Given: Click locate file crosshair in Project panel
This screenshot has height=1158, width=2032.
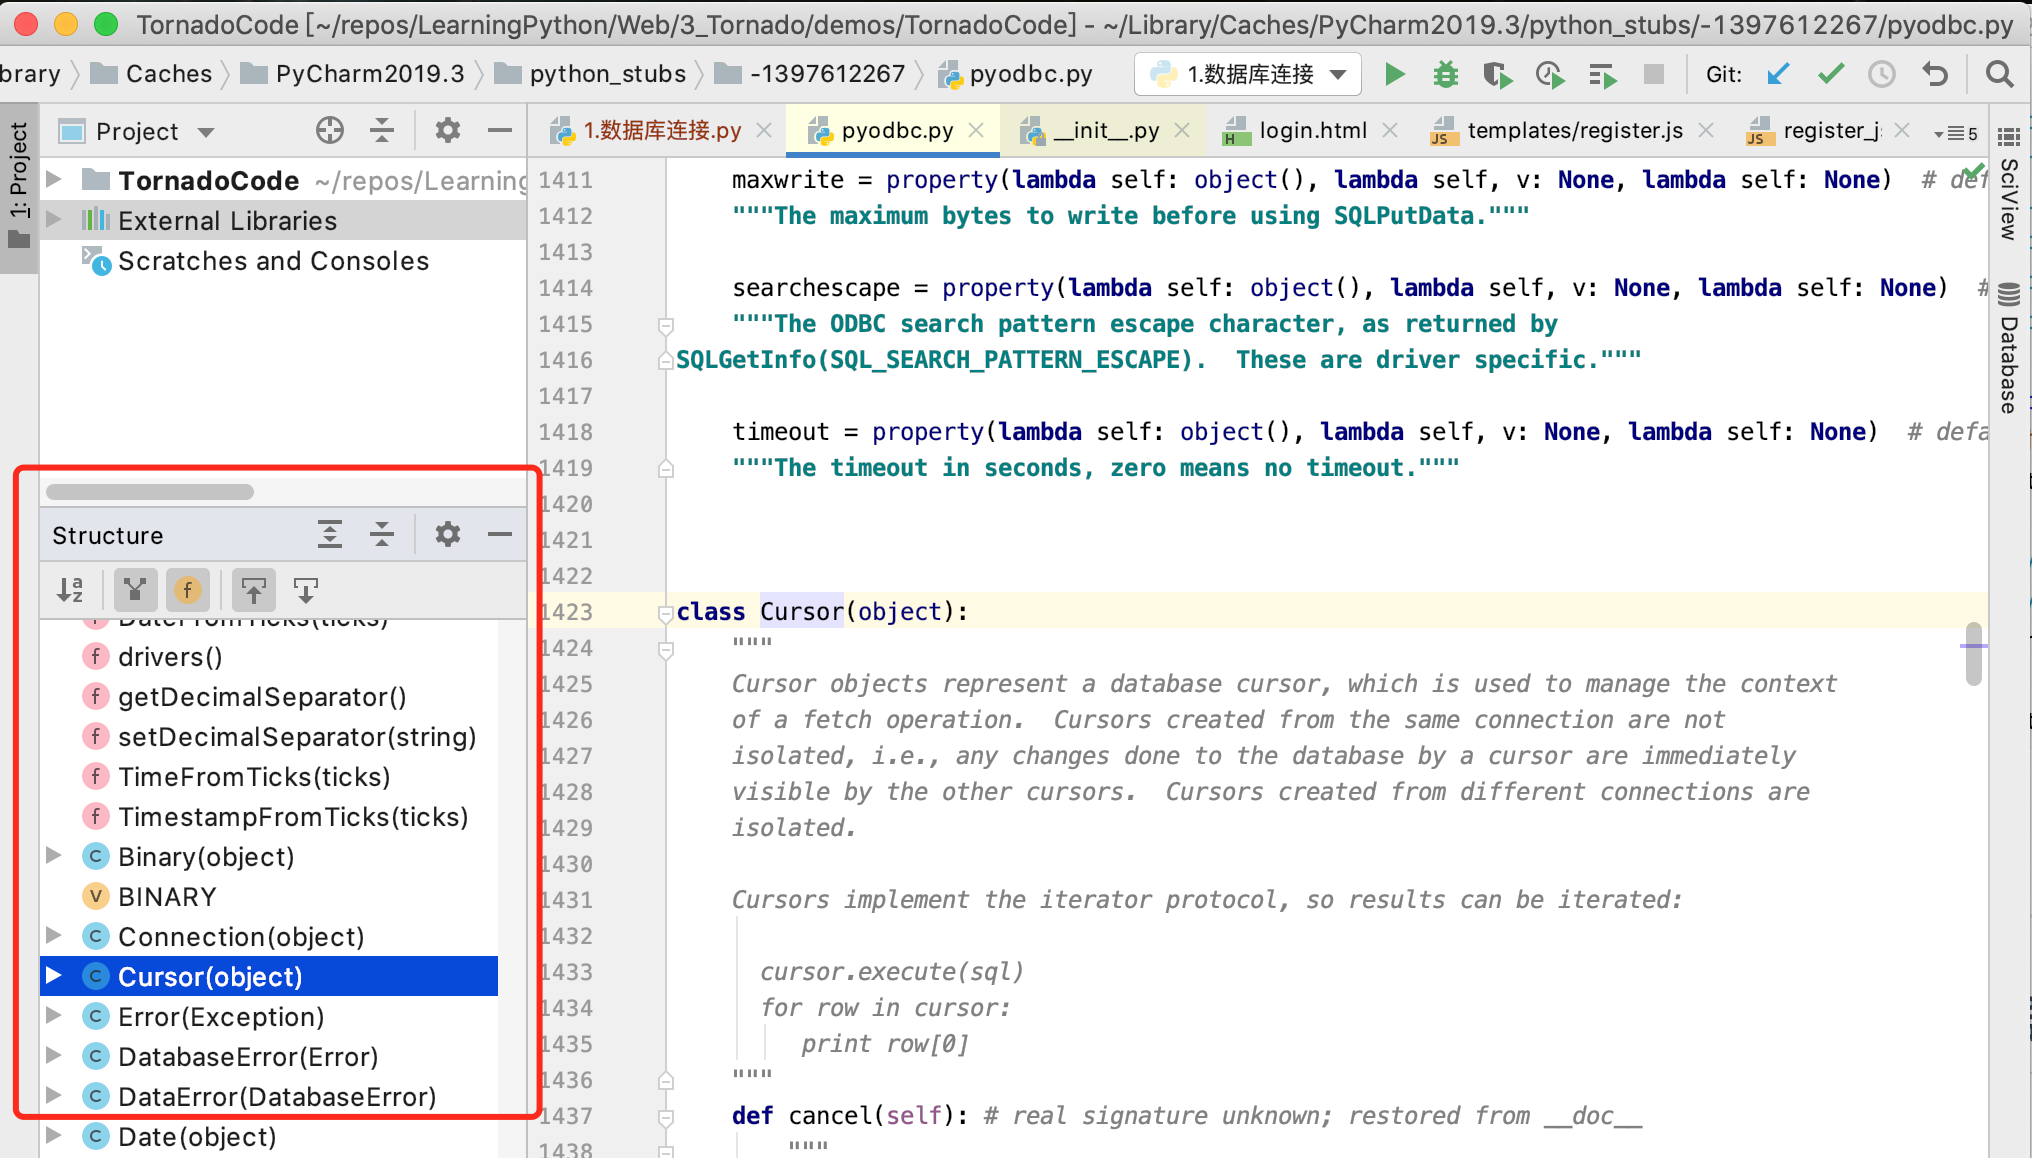Looking at the screenshot, I should click(x=329, y=131).
